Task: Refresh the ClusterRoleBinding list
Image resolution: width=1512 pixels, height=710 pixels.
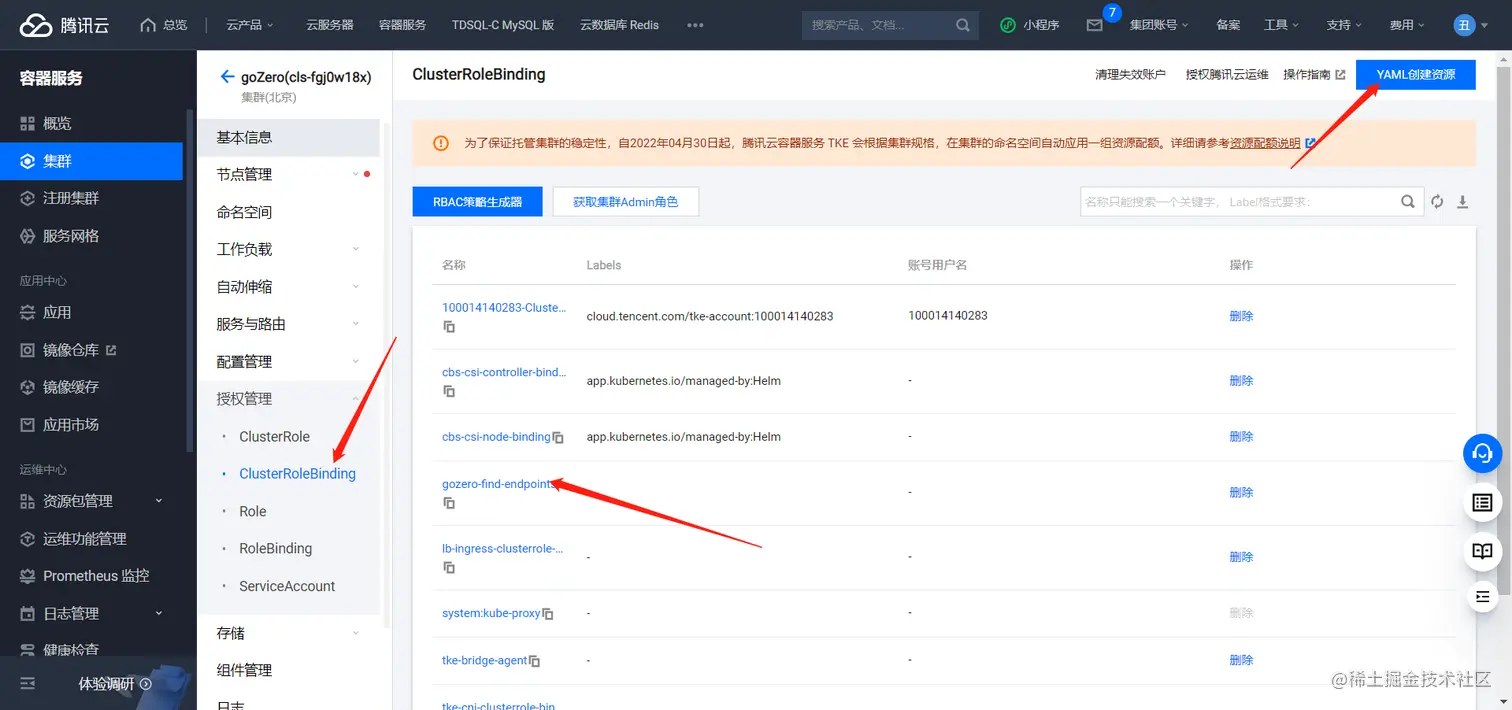Action: pyautogui.click(x=1437, y=202)
